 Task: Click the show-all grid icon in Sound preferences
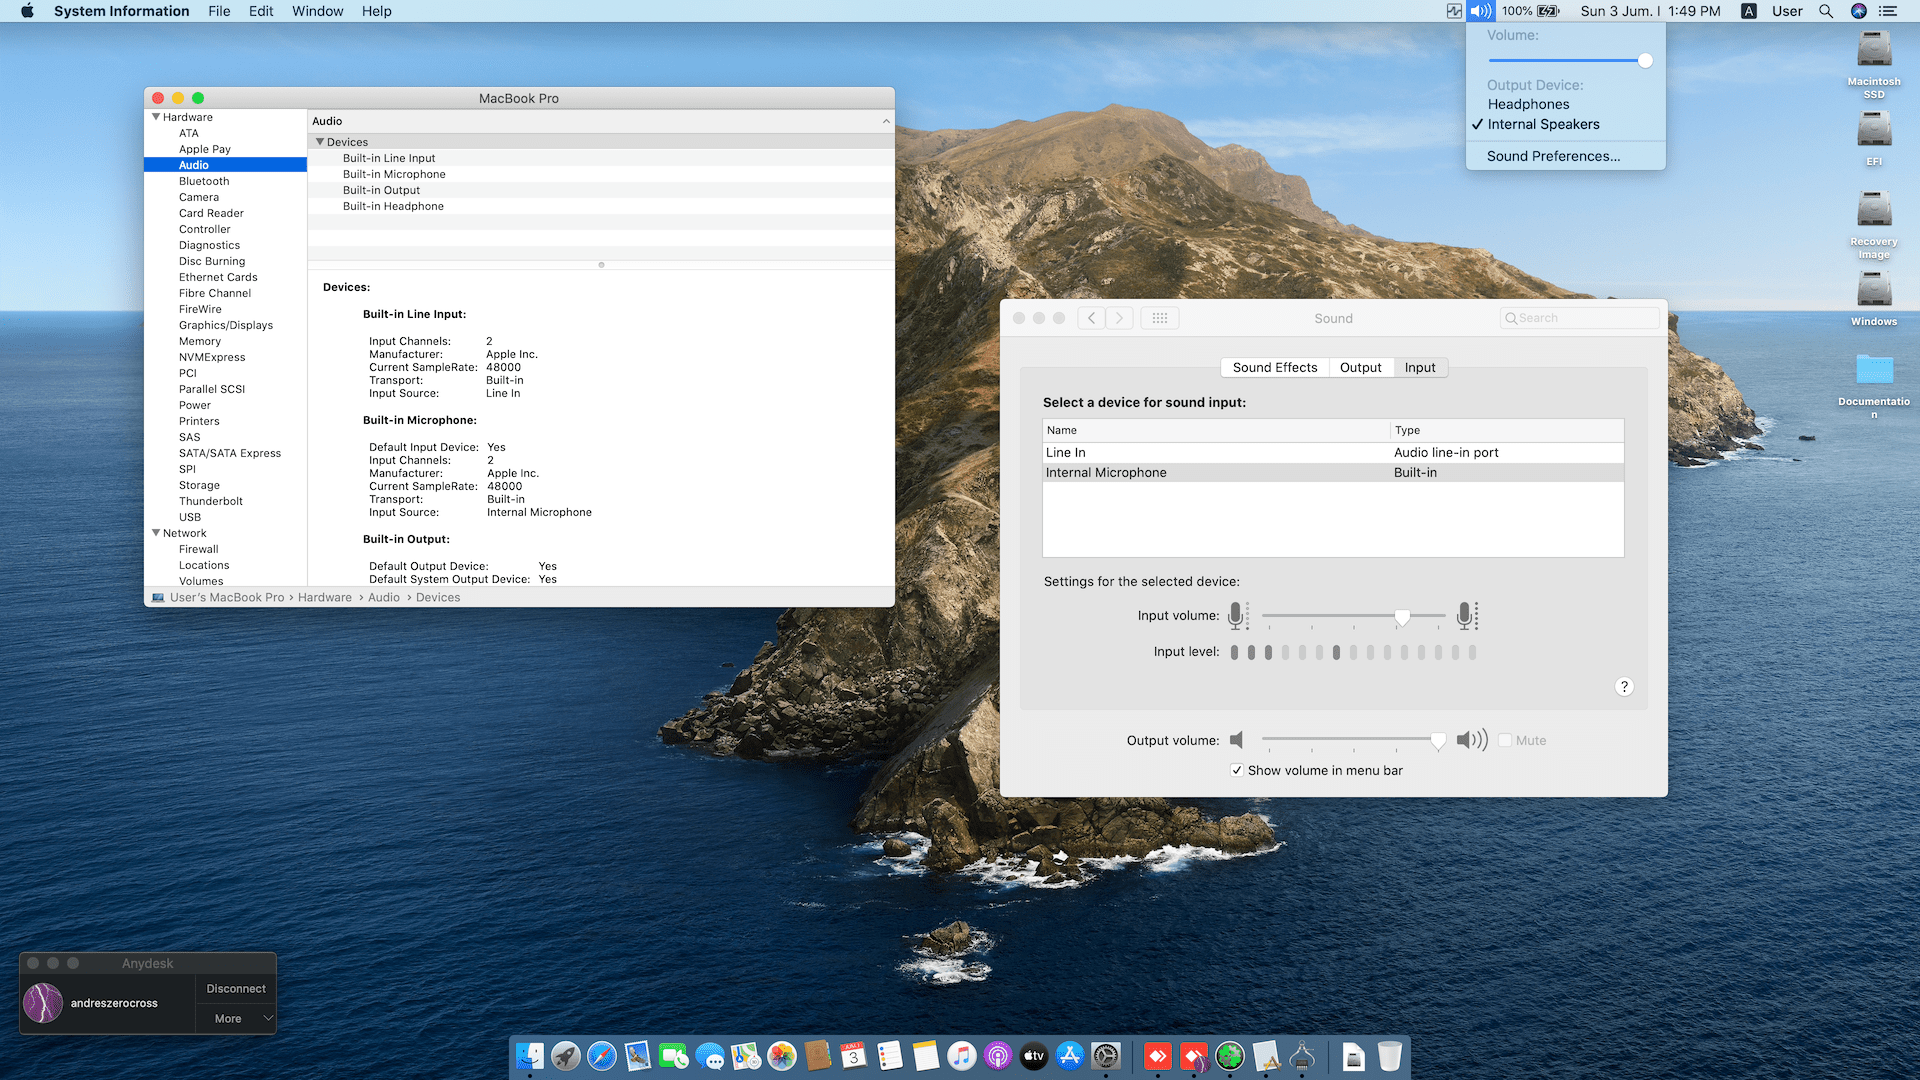click(x=1159, y=318)
